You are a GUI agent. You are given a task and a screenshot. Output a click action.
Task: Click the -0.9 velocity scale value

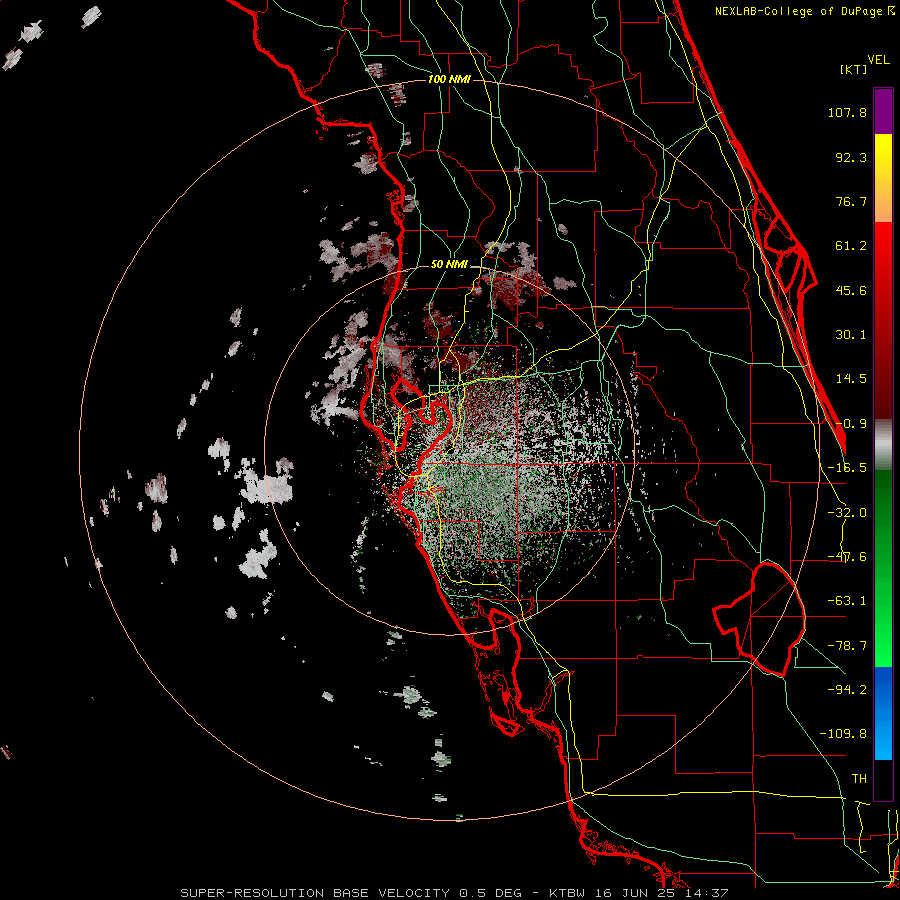851,424
